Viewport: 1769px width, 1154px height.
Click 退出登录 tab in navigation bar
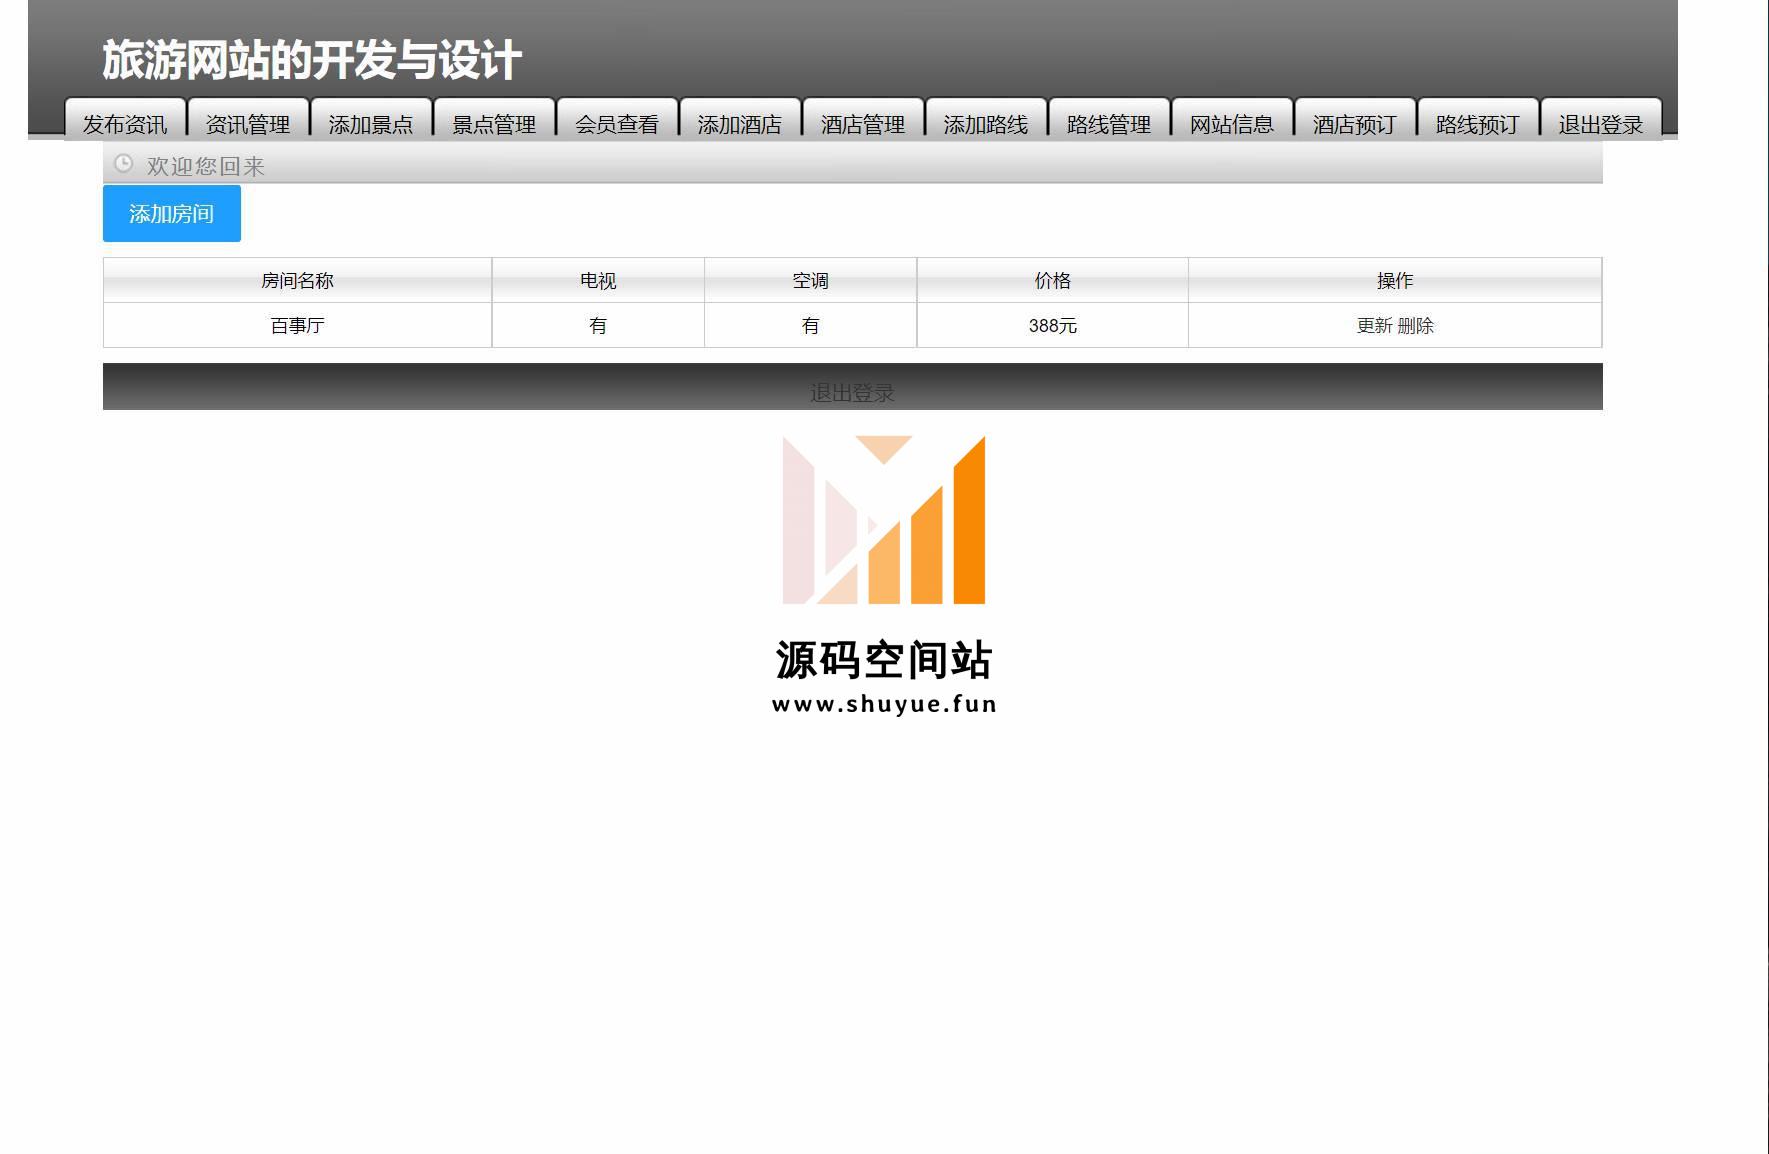(x=1601, y=120)
